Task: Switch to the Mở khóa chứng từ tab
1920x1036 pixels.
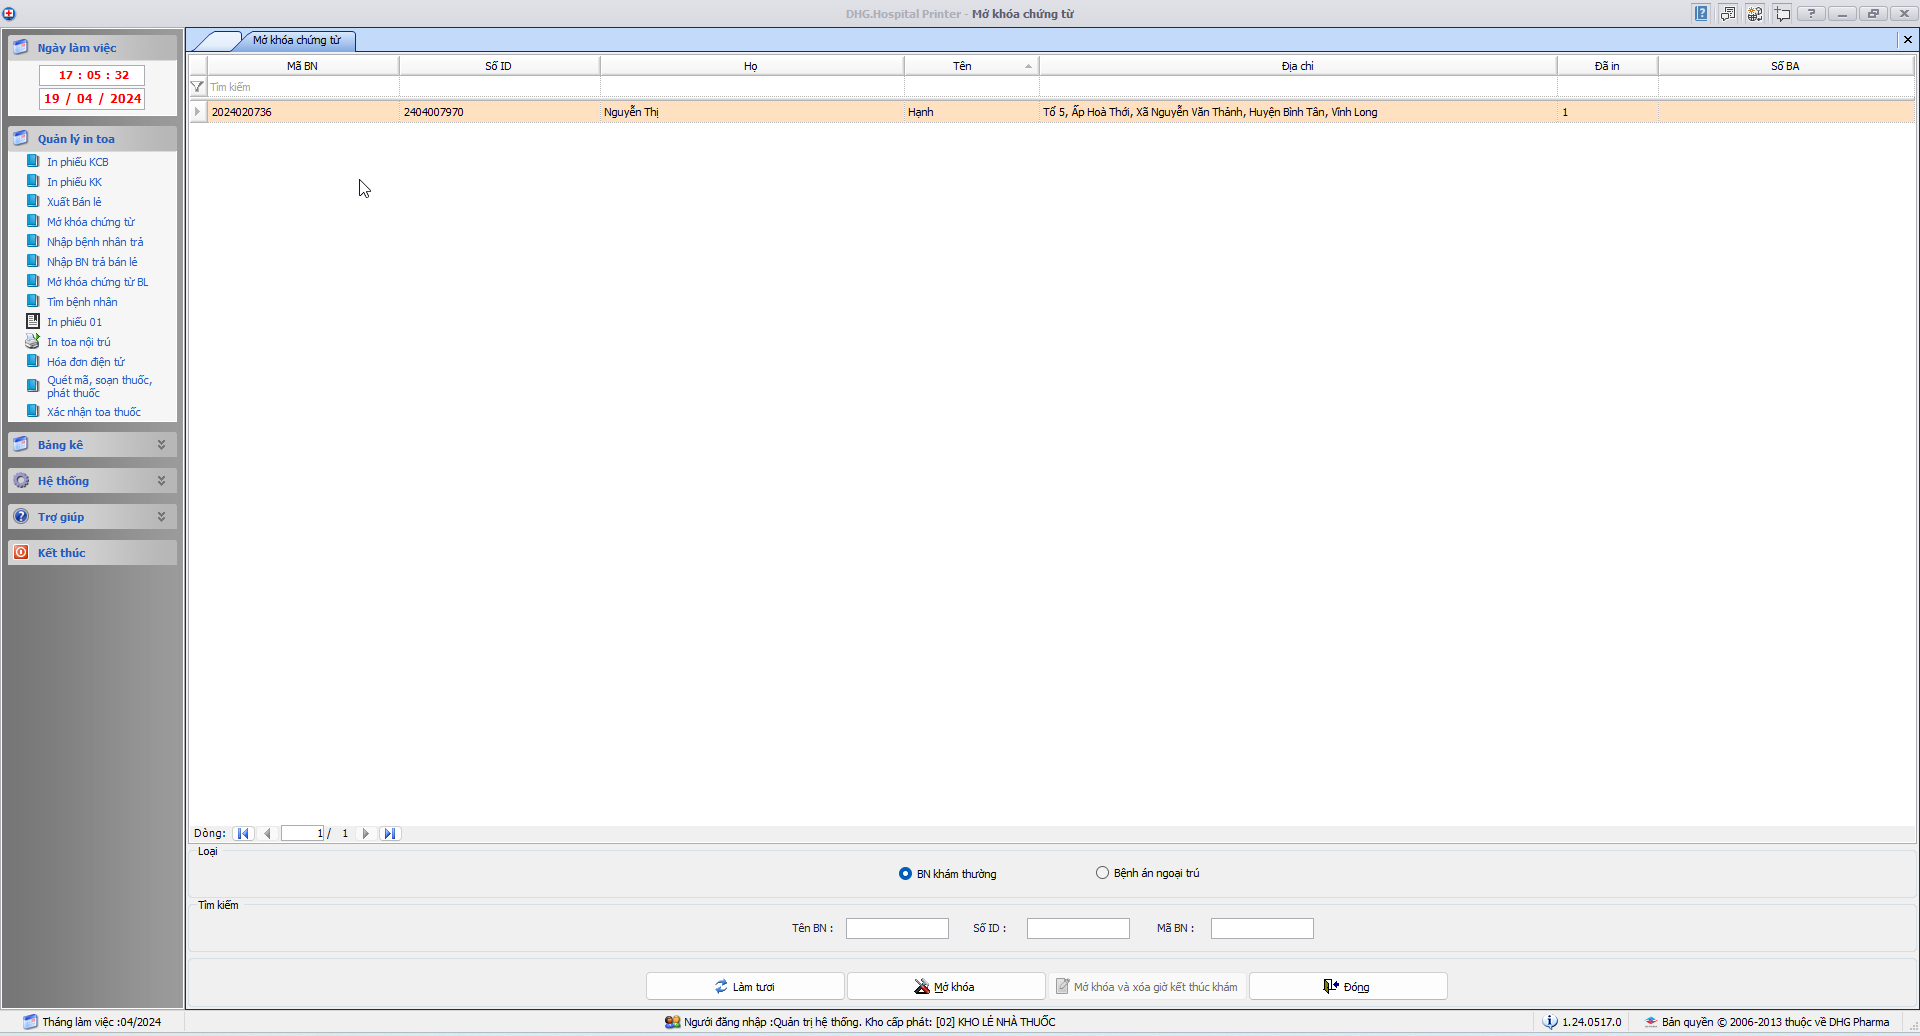Action: tap(296, 40)
